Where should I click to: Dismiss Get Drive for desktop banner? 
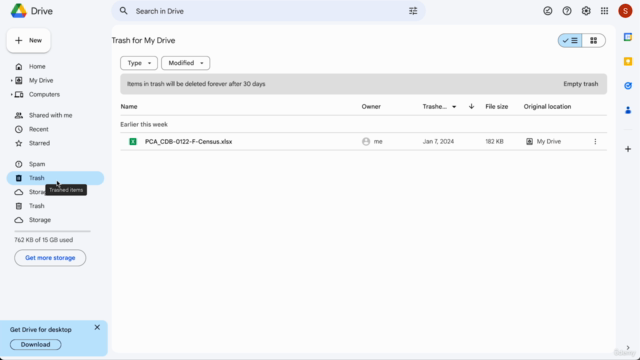coord(97,327)
